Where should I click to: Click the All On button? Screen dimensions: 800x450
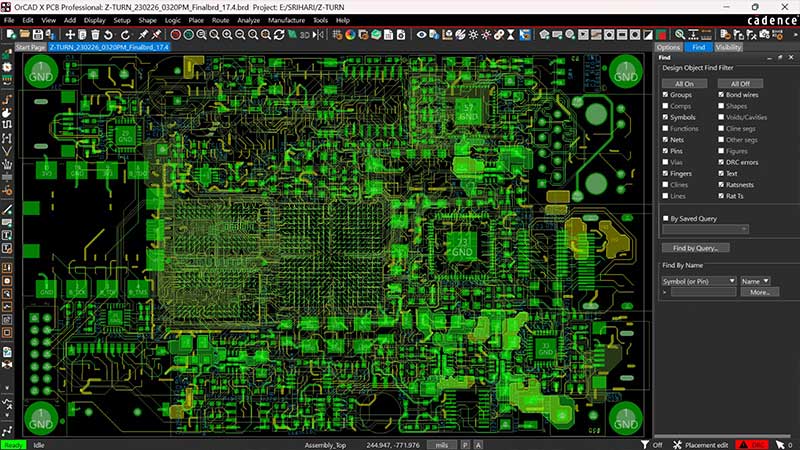click(x=684, y=84)
